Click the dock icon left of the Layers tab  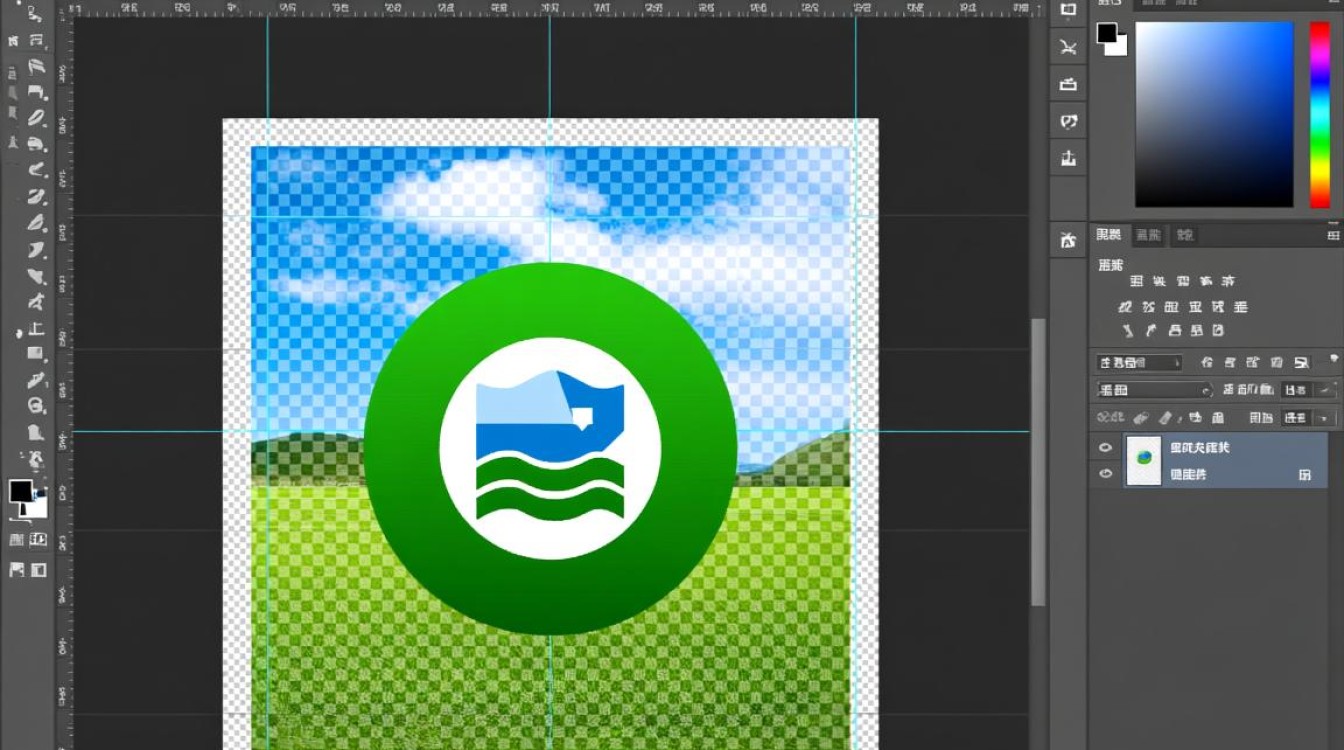point(1069,239)
